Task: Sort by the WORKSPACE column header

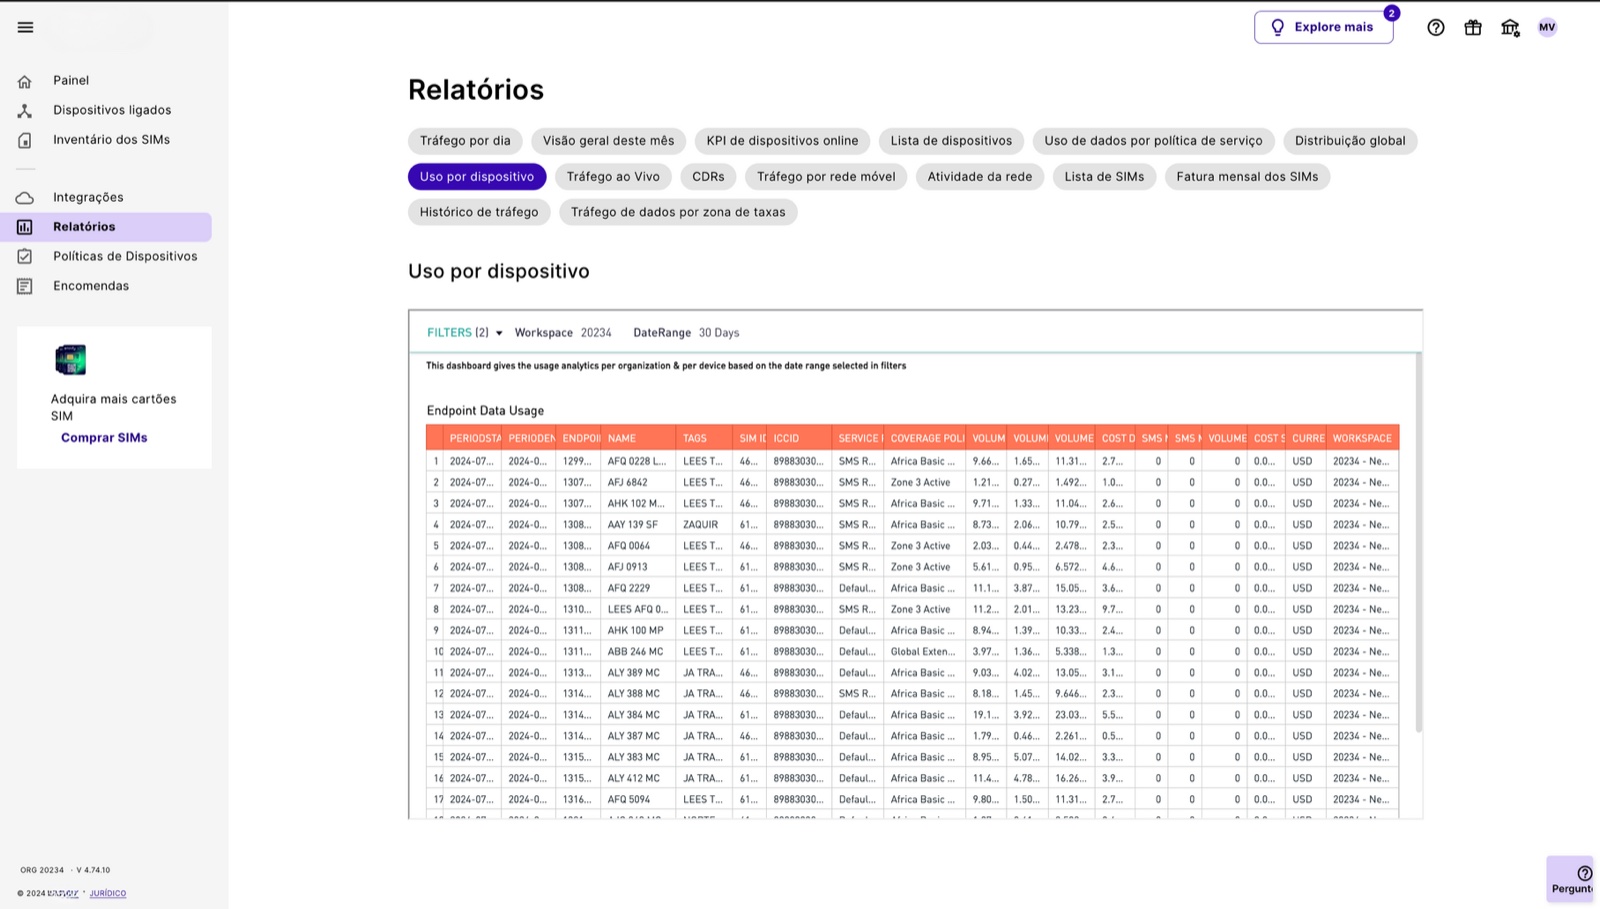Action: pyautogui.click(x=1362, y=438)
